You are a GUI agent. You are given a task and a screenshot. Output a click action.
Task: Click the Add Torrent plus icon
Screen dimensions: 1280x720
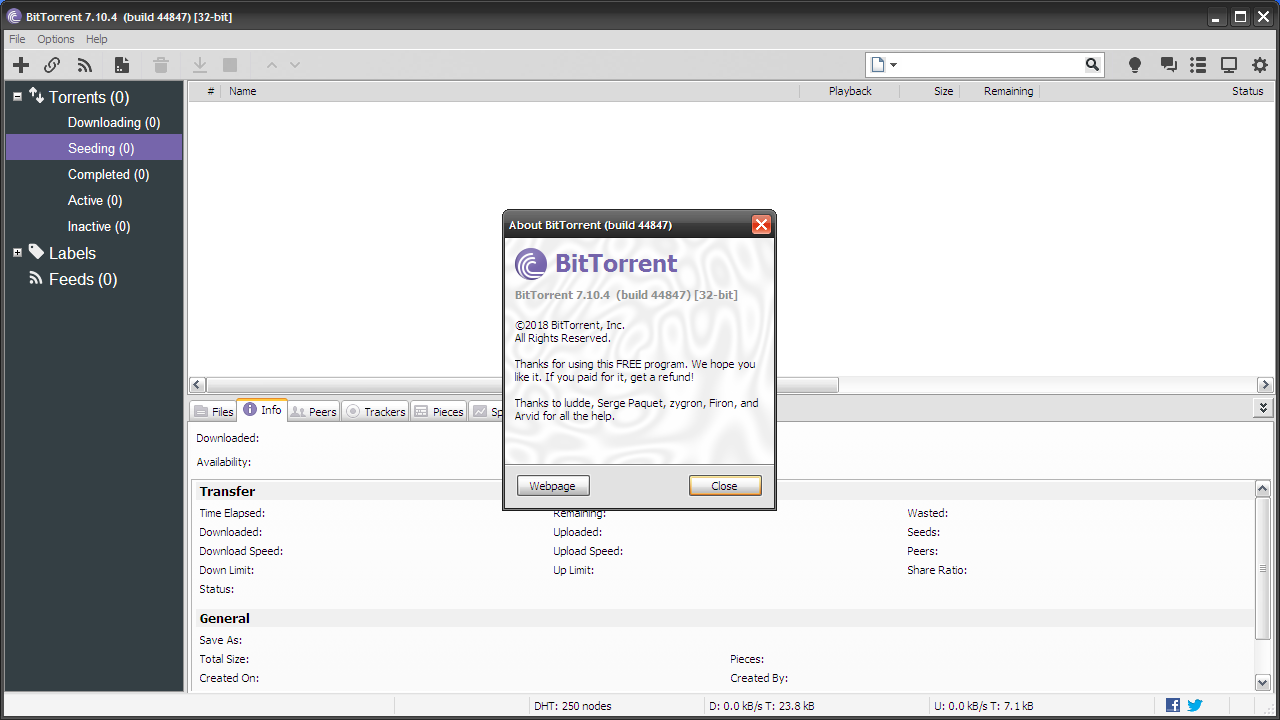pos(21,65)
